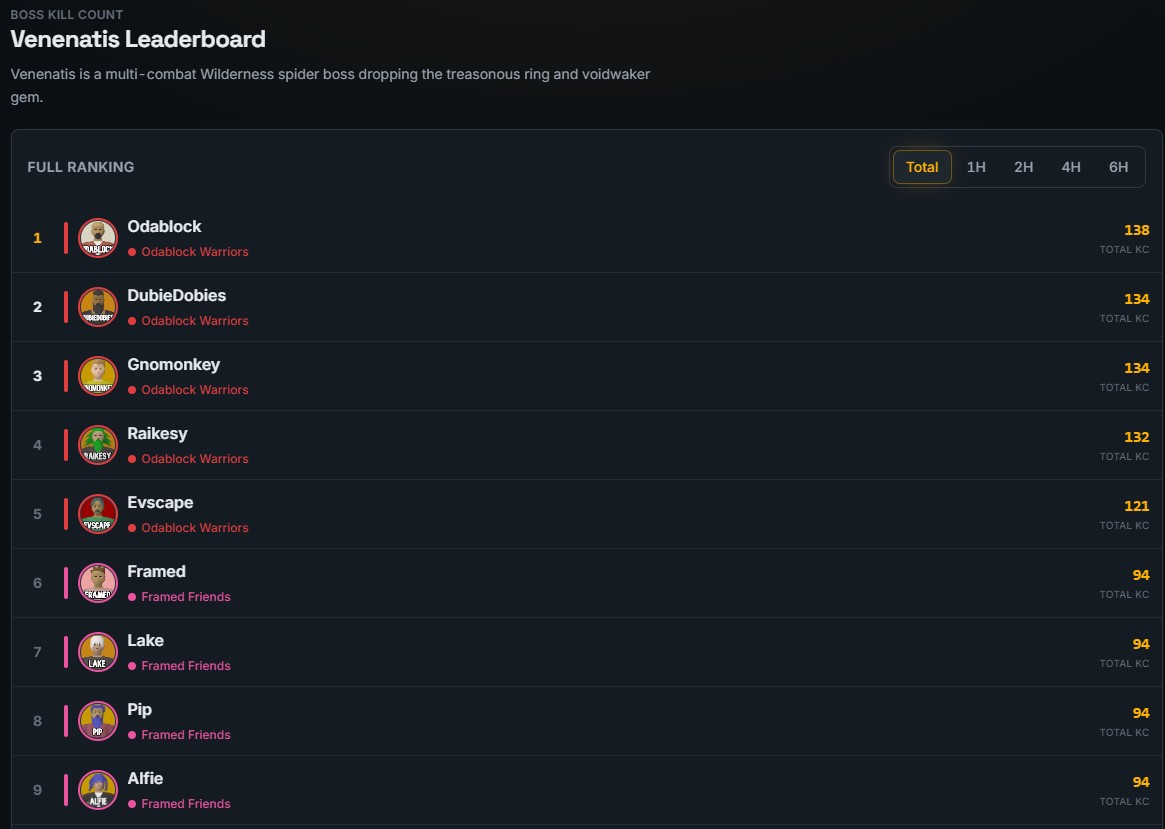This screenshot has width=1165, height=829.
Task: Select the Total time filter tab
Action: tap(922, 167)
